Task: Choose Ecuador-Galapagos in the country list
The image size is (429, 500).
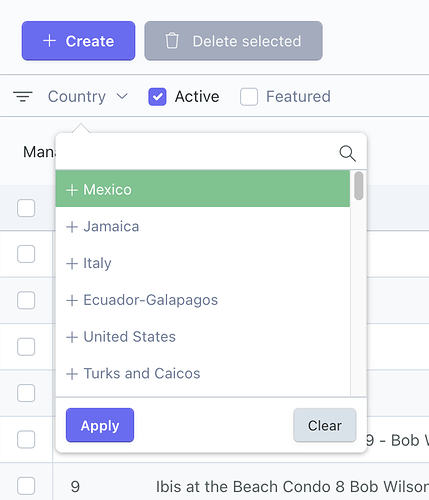Action: [x=203, y=300]
